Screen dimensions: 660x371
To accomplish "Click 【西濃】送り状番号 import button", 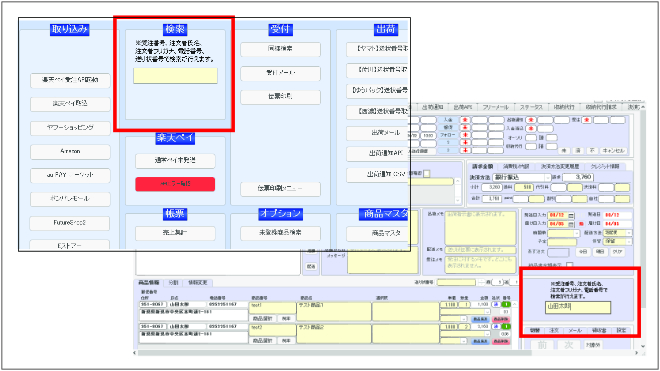I will tap(378, 112).
